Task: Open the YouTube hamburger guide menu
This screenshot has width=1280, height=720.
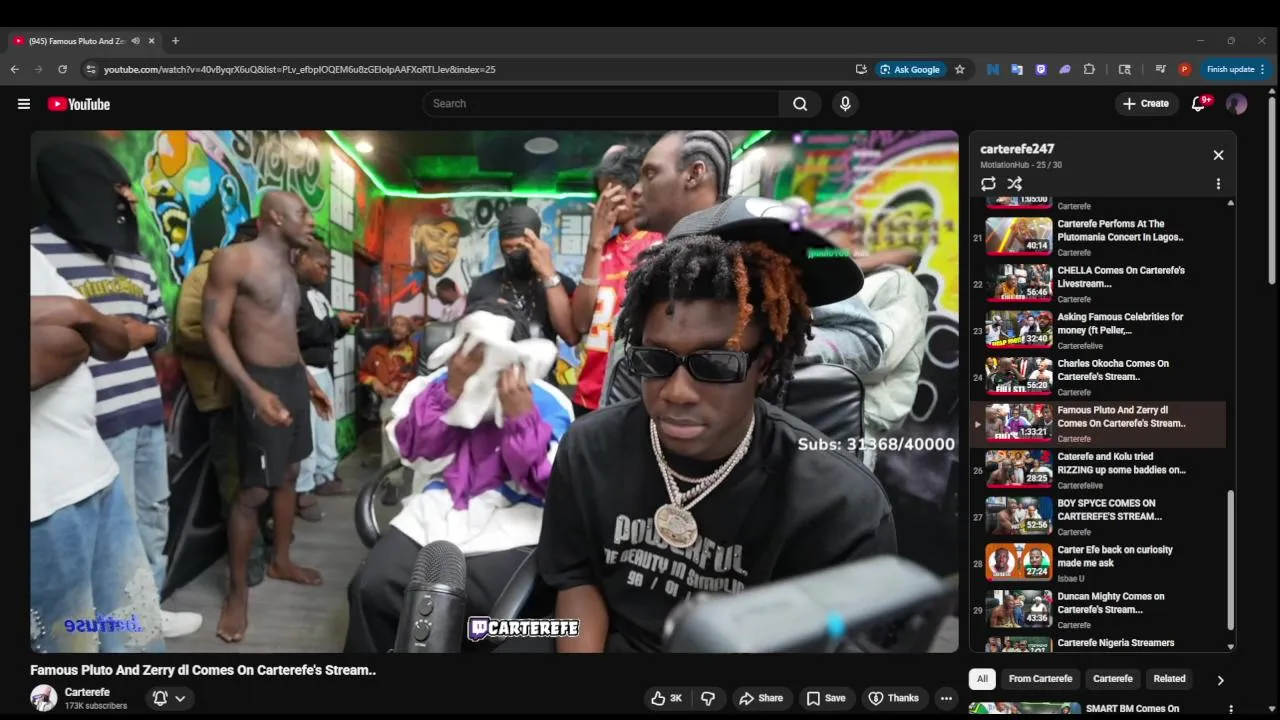Action: click(x=24, y=104)
